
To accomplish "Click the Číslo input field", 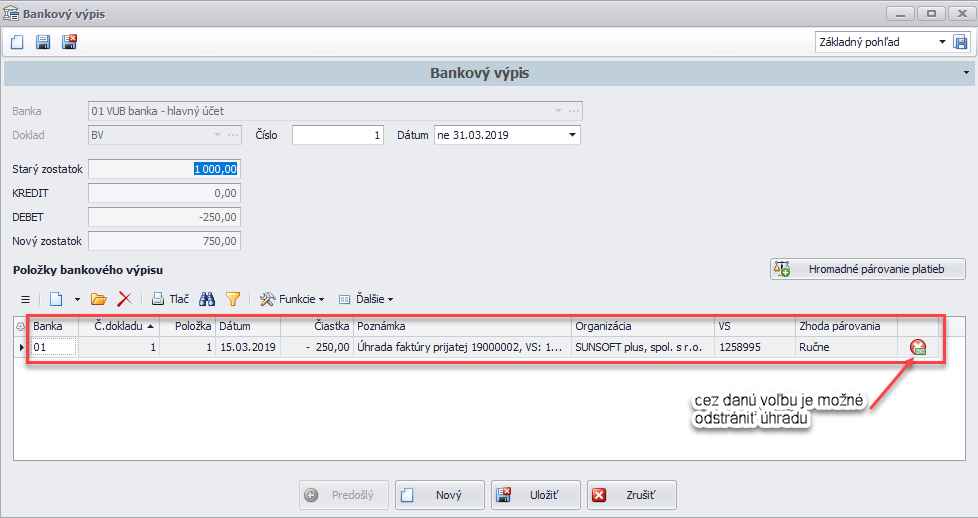I will point(337,135).
